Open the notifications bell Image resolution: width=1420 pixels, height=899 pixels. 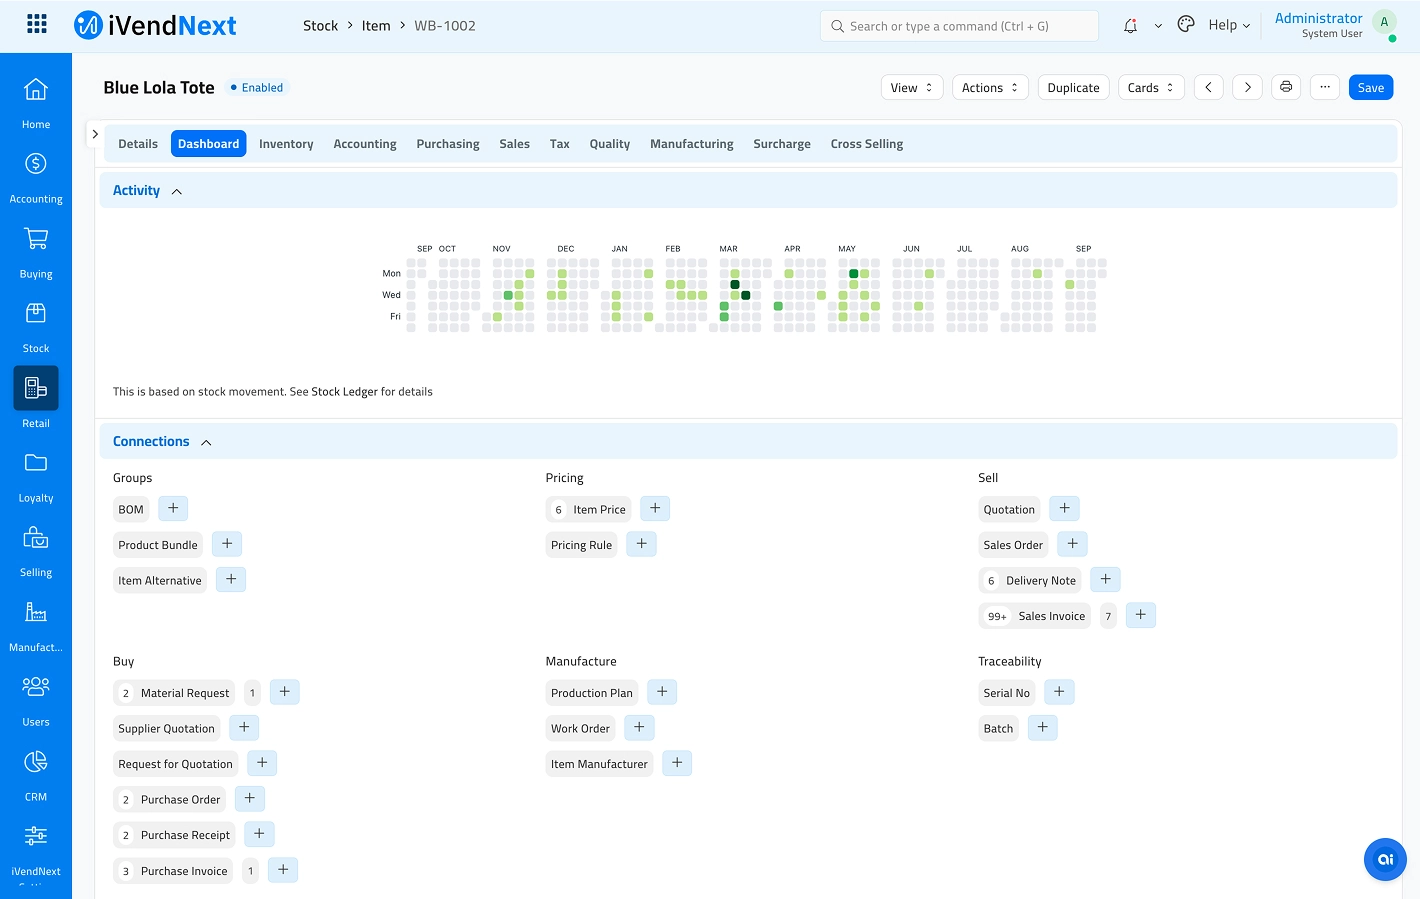point(1130,26)
